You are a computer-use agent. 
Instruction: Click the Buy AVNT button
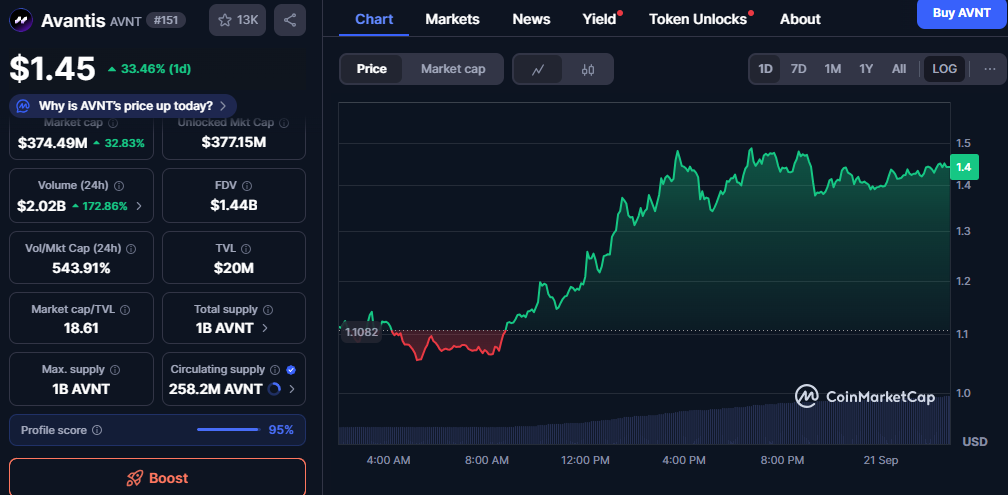(x=961, y=13)
